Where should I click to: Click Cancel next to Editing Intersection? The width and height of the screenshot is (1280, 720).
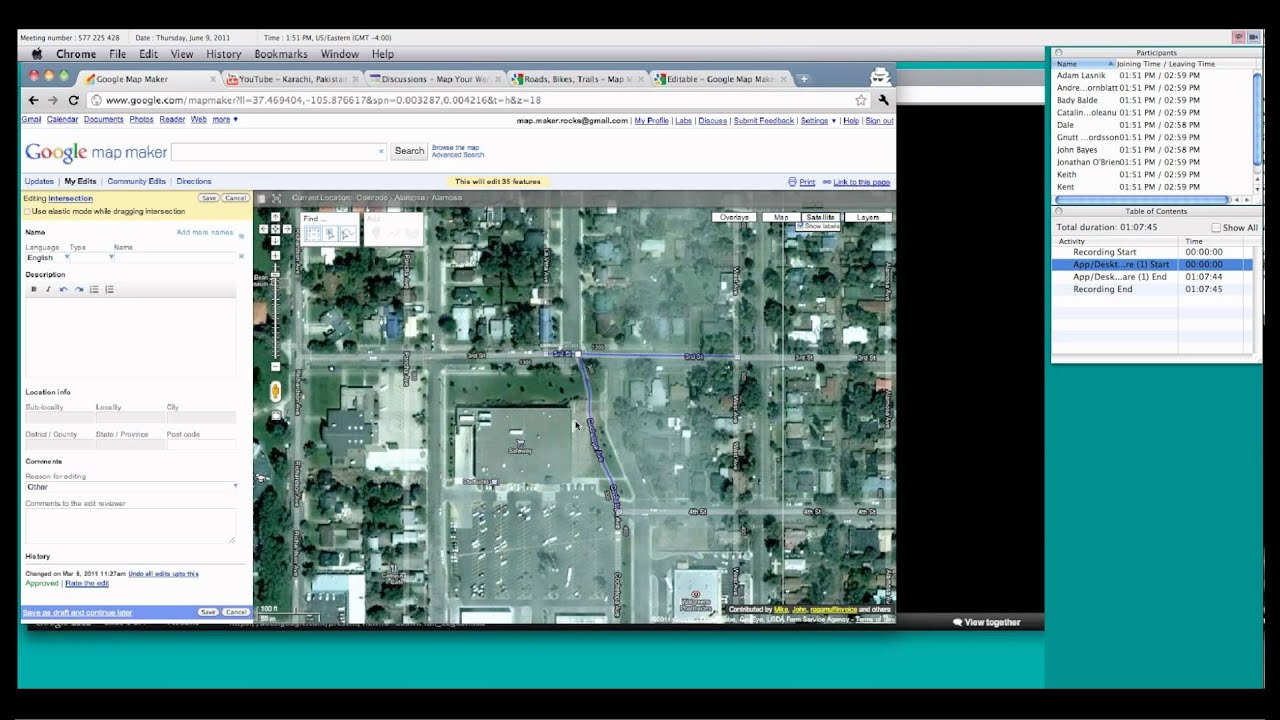pyautogui.click(x=235, y=198)
